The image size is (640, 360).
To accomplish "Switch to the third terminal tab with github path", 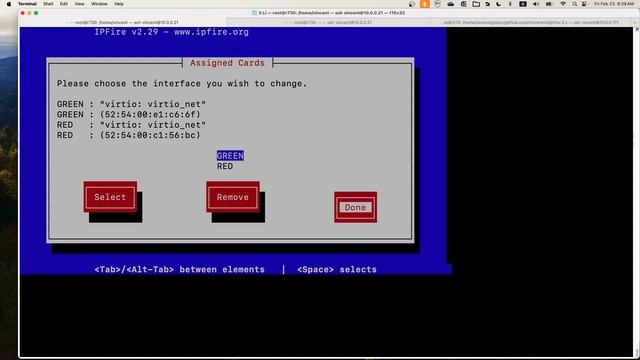I will pos(531,22).
